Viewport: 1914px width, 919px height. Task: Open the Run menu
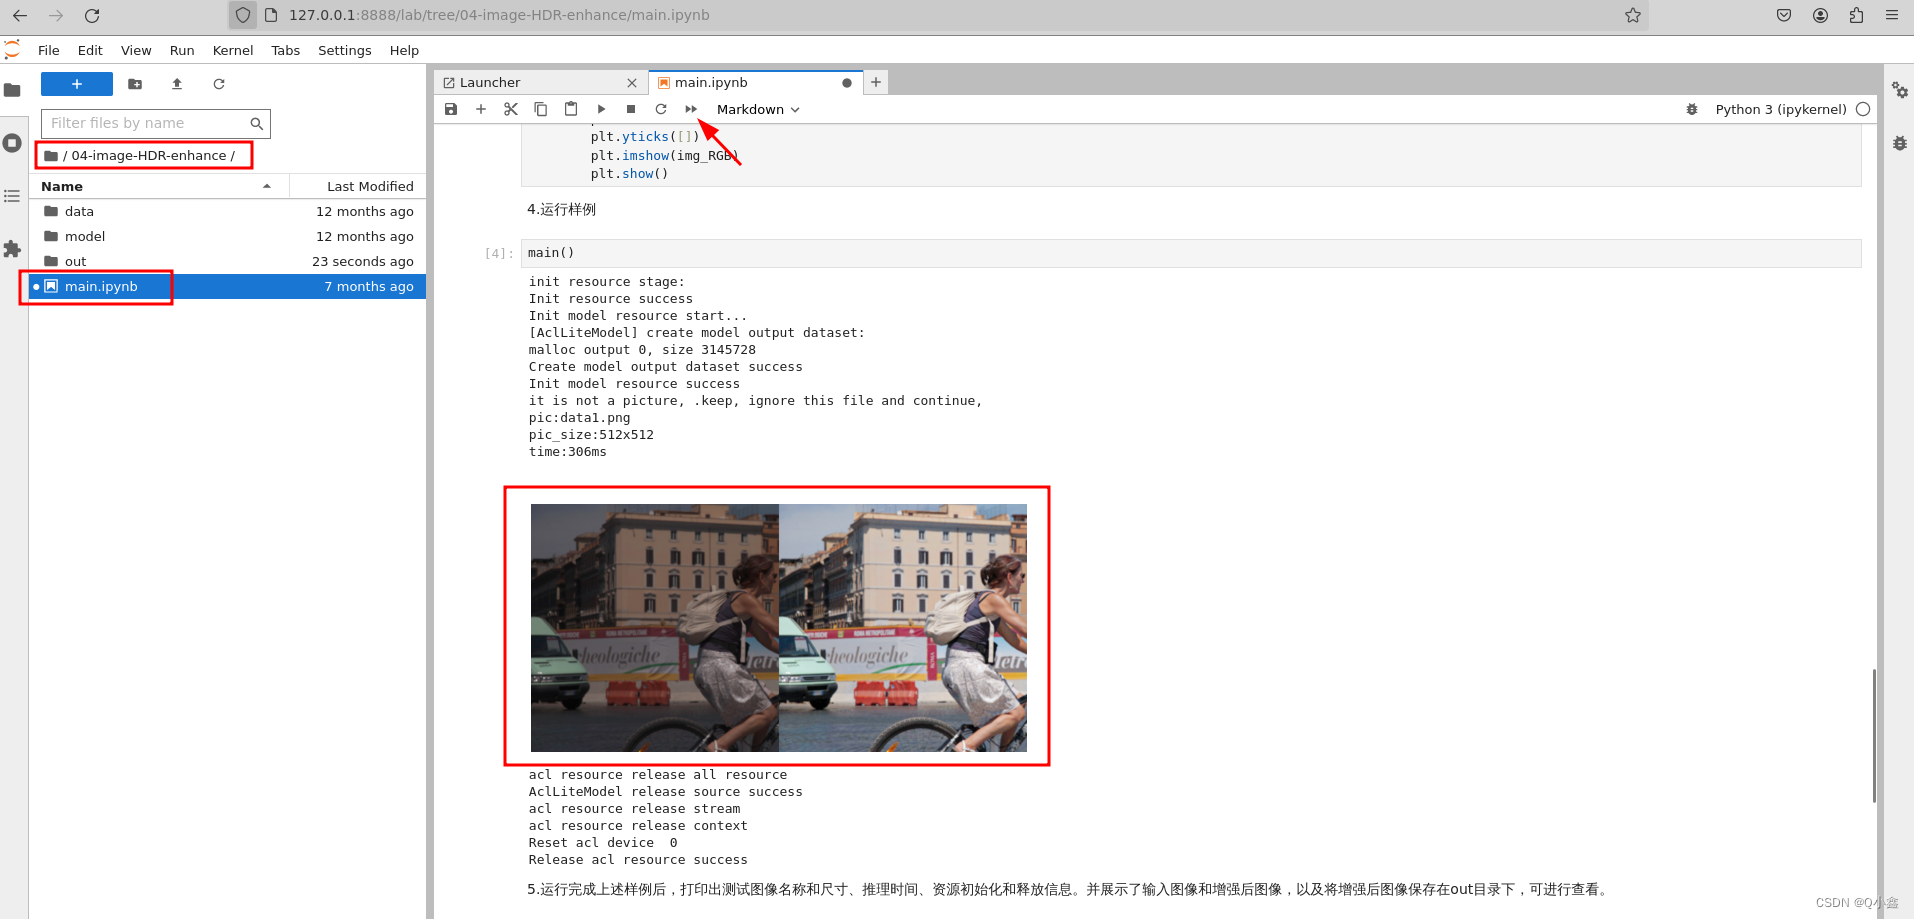[x=182, y=50]
